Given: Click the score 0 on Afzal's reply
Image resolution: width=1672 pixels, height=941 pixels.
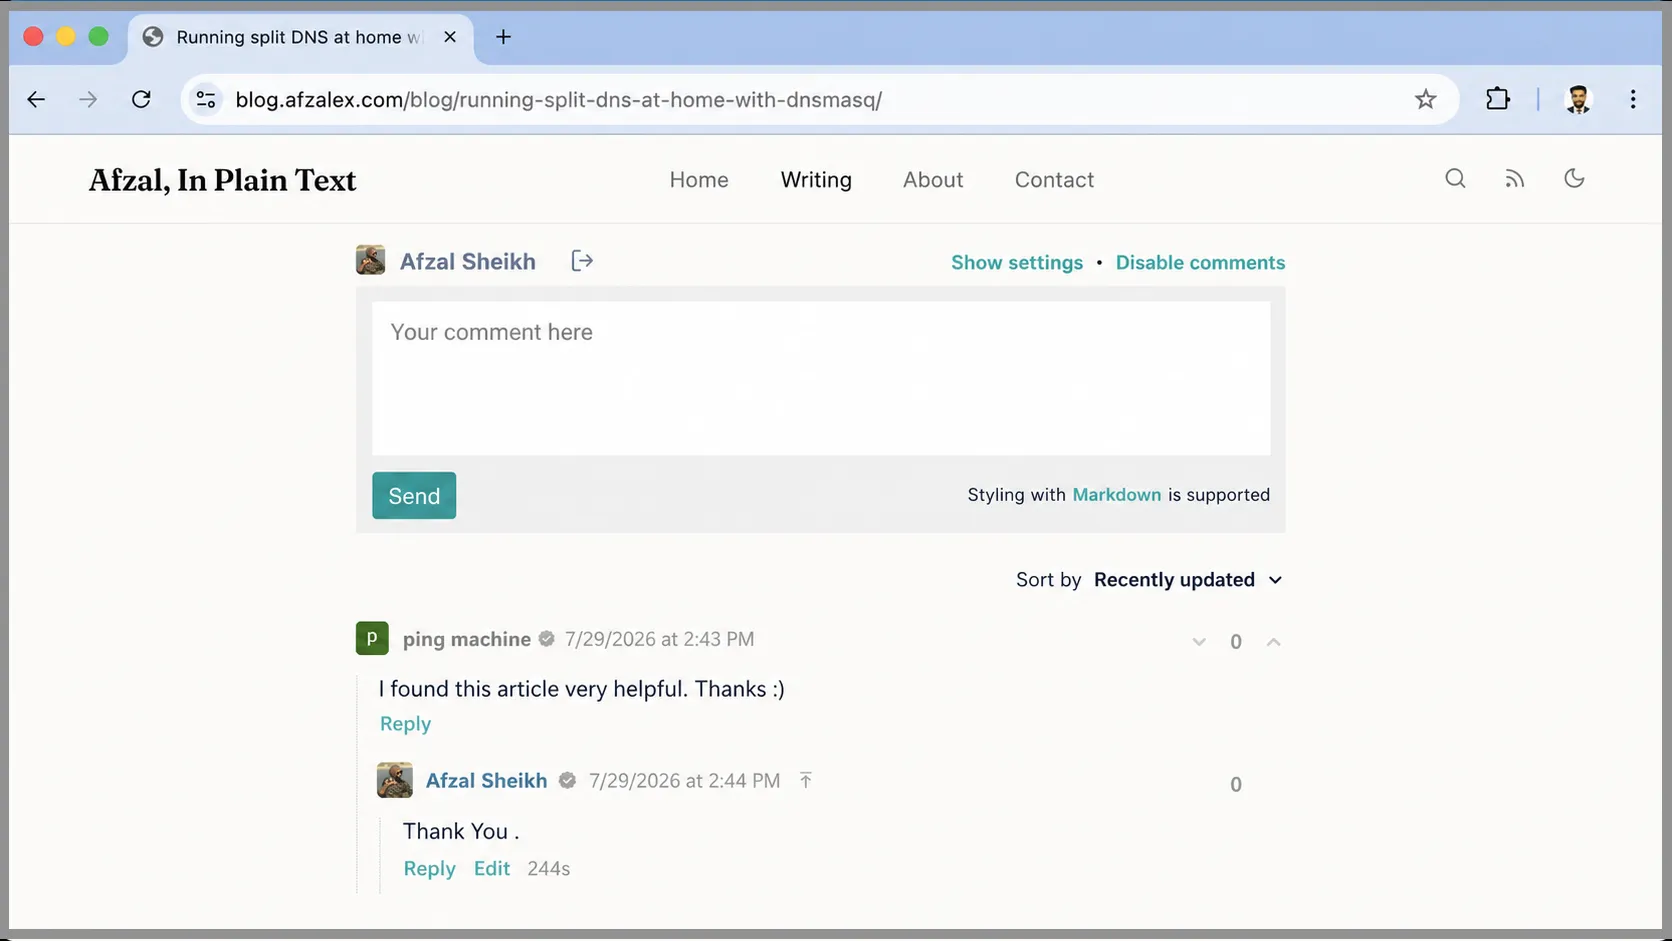Looking at the screenshot, I should pos(1236,785).
